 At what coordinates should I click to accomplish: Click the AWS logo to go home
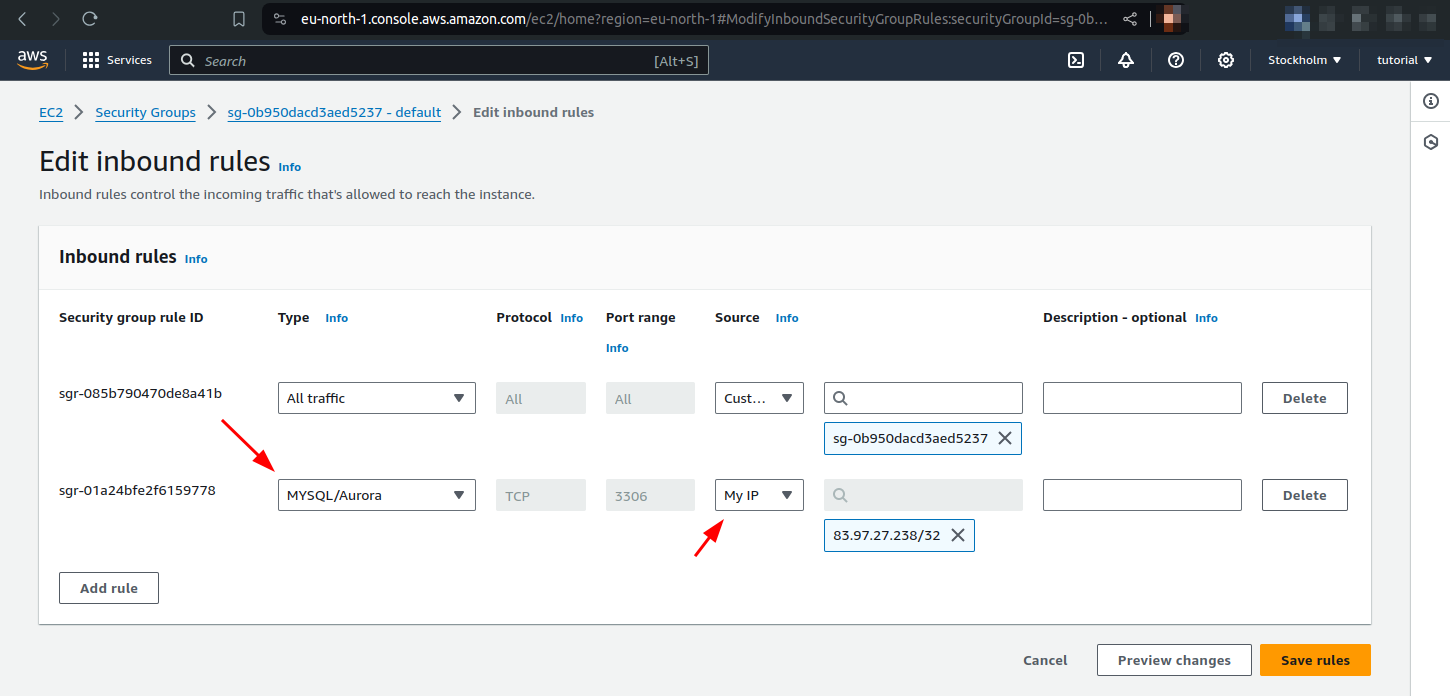tap(32, 60)
